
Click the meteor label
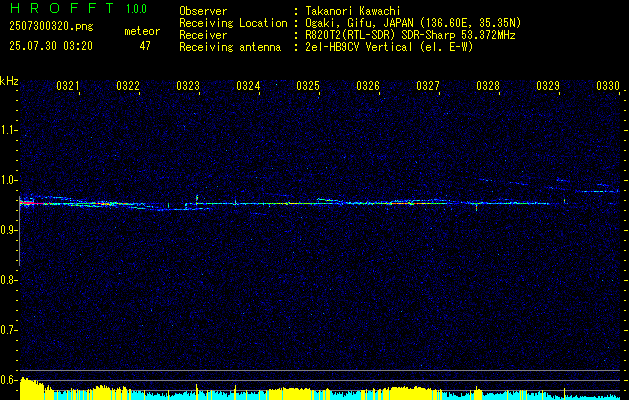142,31
